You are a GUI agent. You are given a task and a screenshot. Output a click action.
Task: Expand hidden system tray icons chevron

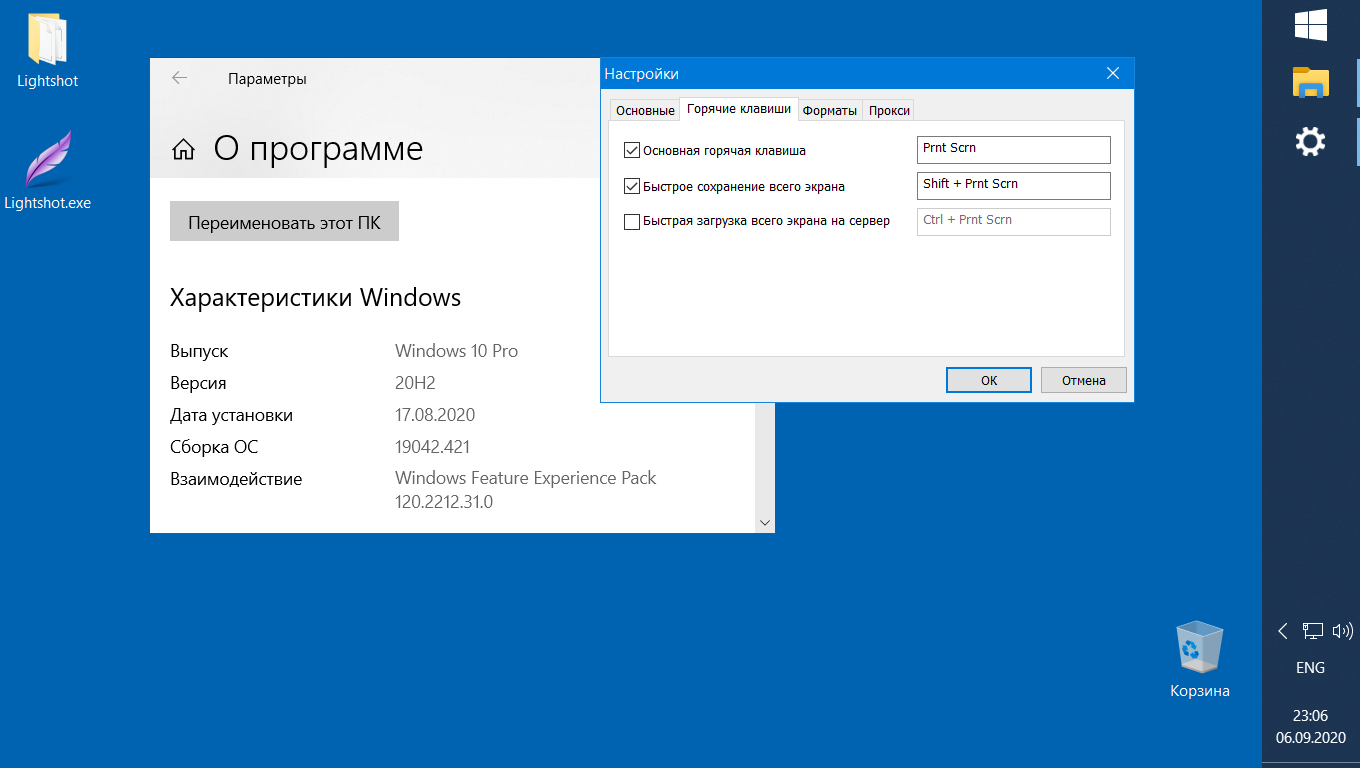pyautogui.click(x=1283, y=631)
